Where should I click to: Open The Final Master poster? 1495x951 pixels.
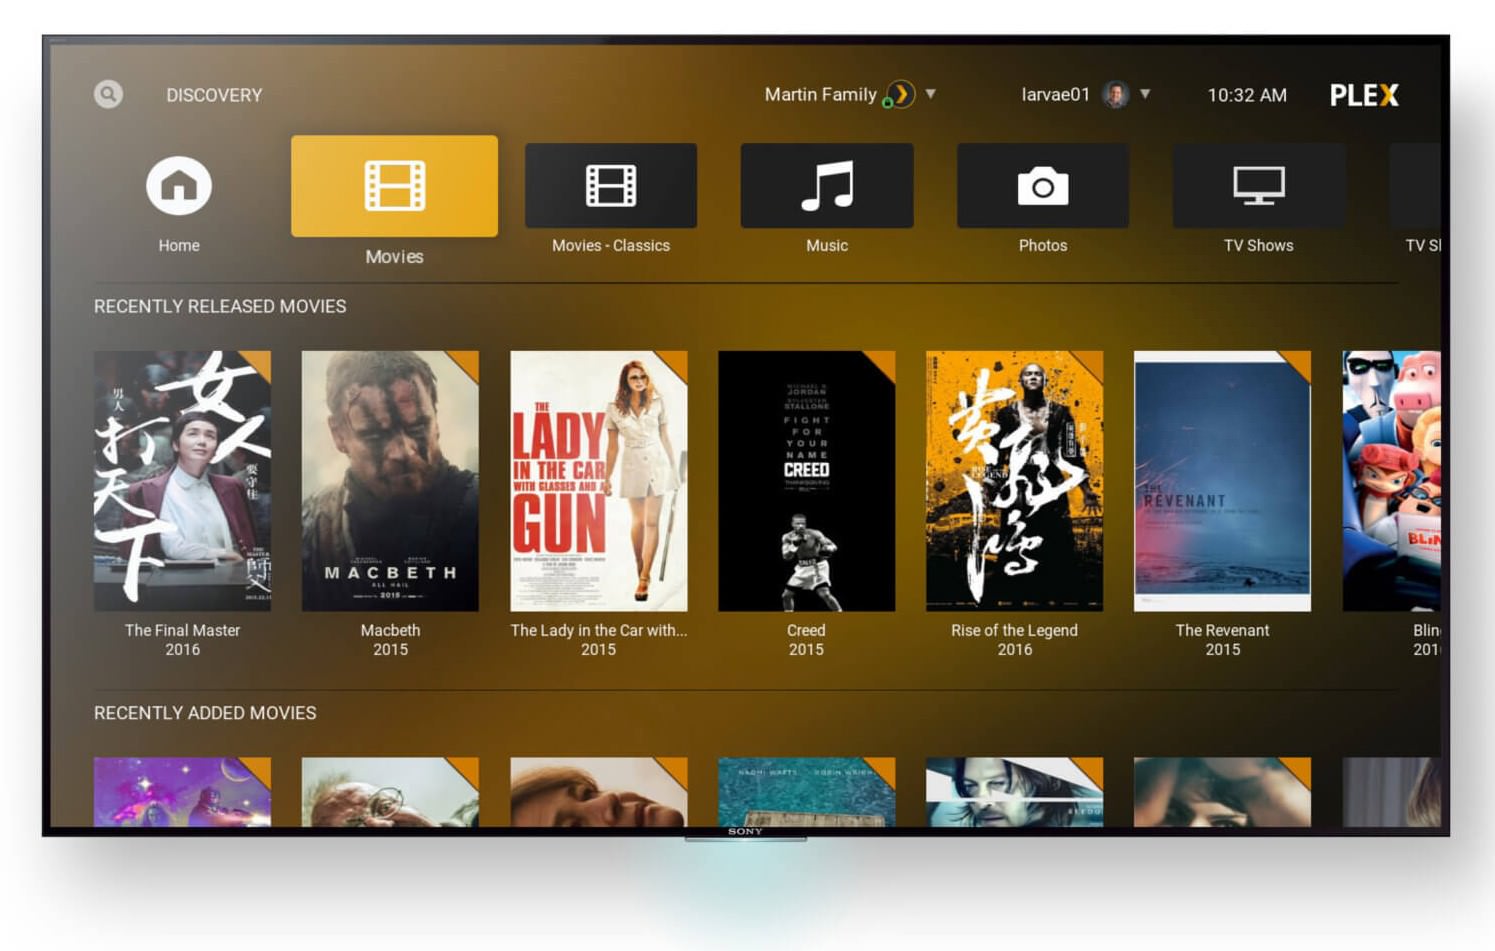pyautogui.click(x=182, y=481)
